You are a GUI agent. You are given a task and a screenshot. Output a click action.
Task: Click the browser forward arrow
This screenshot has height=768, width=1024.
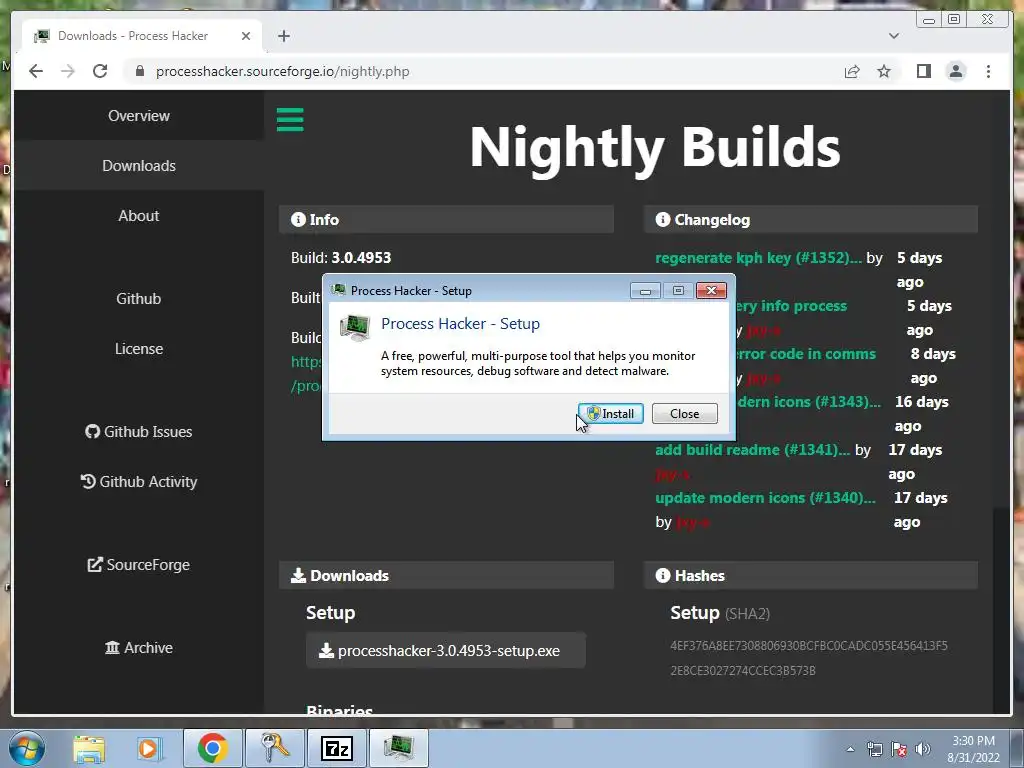68,71
